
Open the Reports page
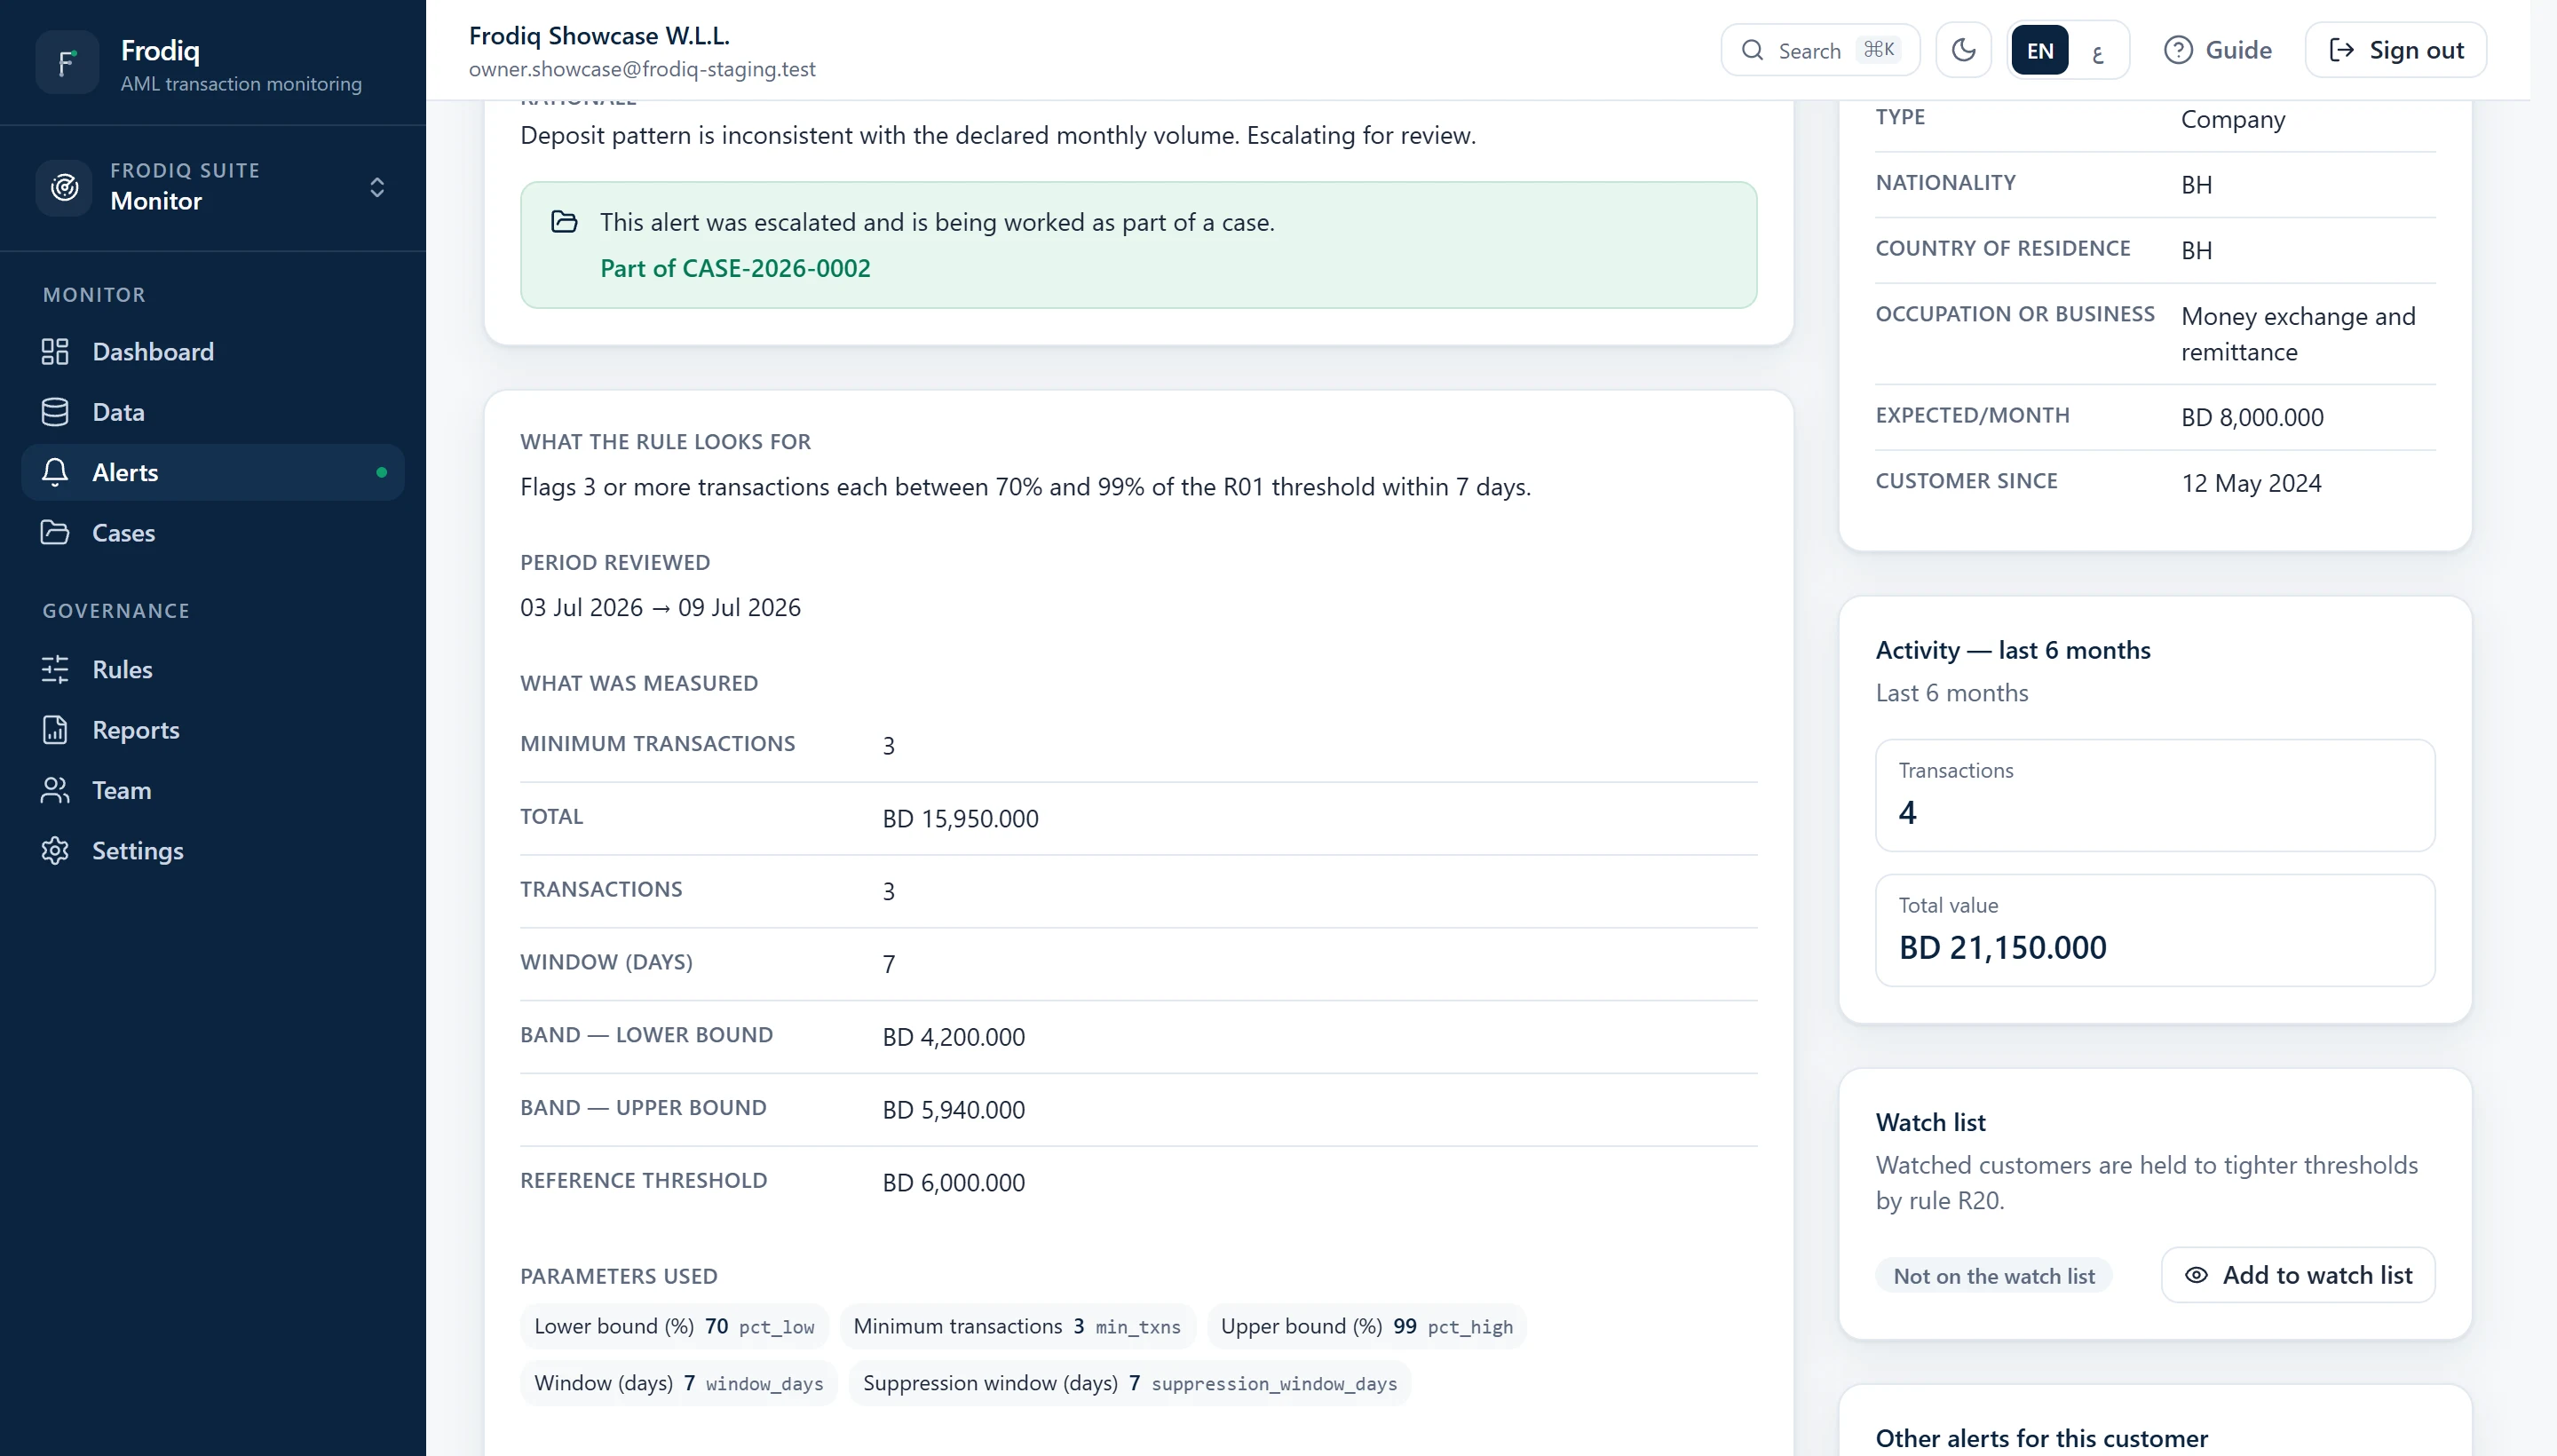[213, 730]
